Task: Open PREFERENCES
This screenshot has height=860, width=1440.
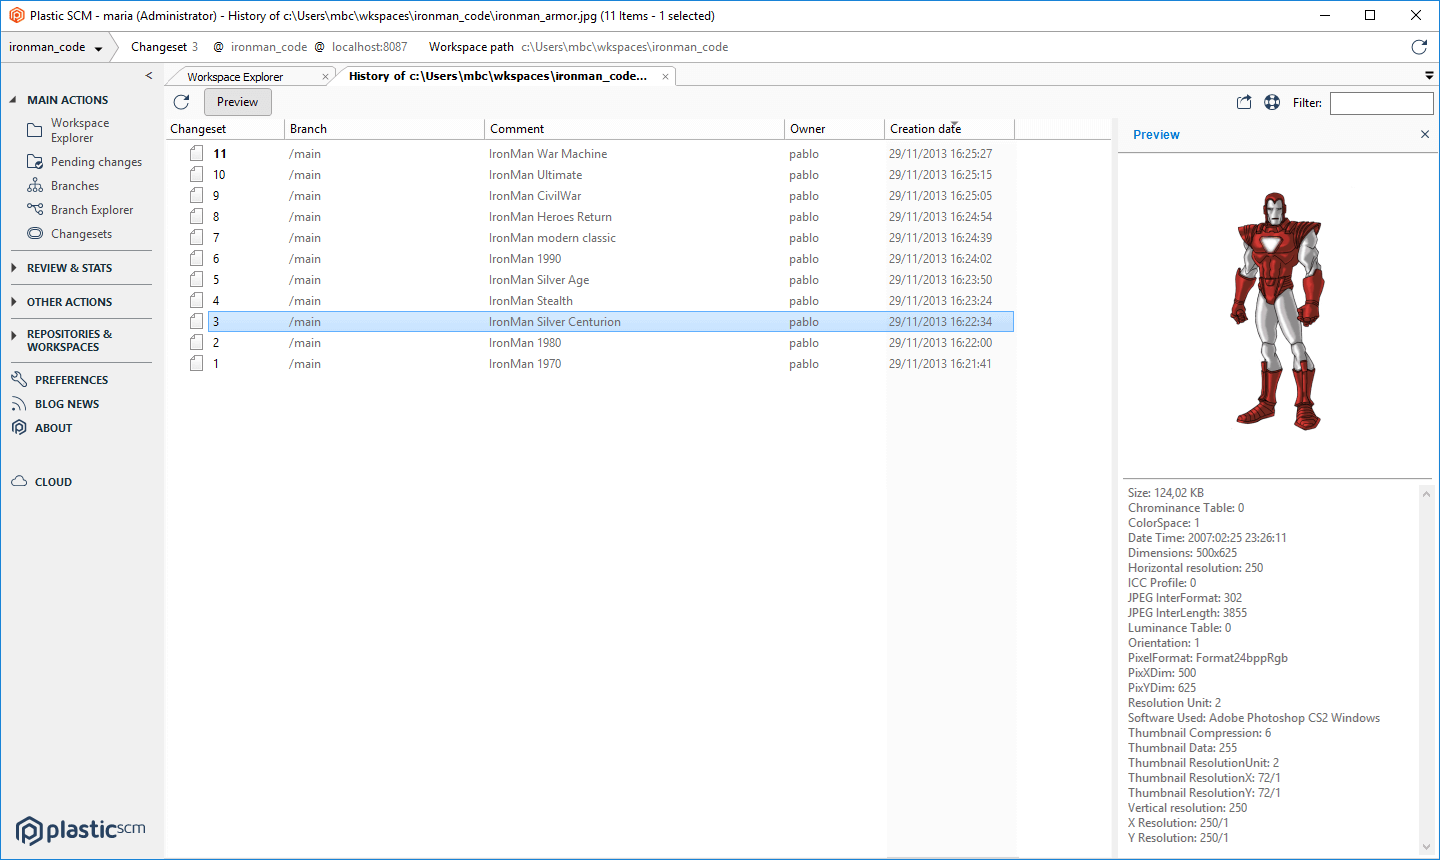Action: 71,380
